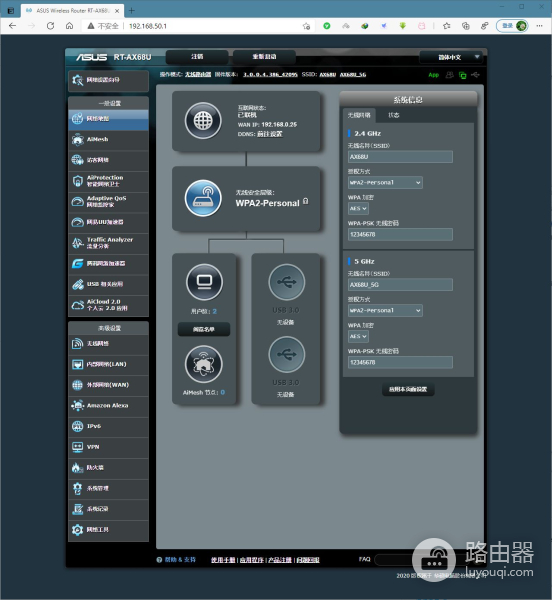Switch to the 状态 tab in 系统信息
This screenshot has width=552, height=600.
394,115
